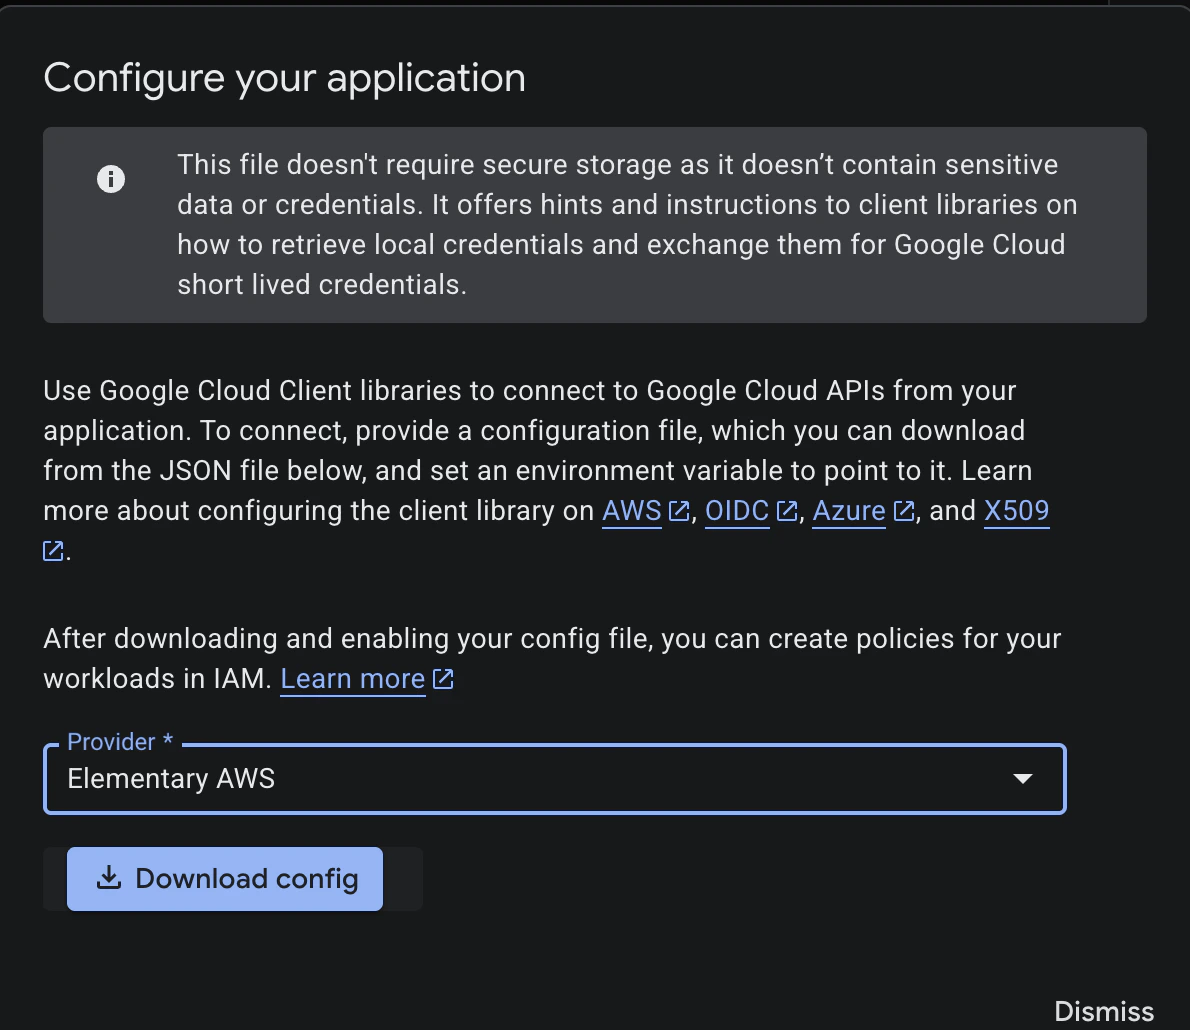The height and width of the screenshot is (1030, 1190).
Task: Click the wrapped link icon below the X509 line
Action: [53, 550]
